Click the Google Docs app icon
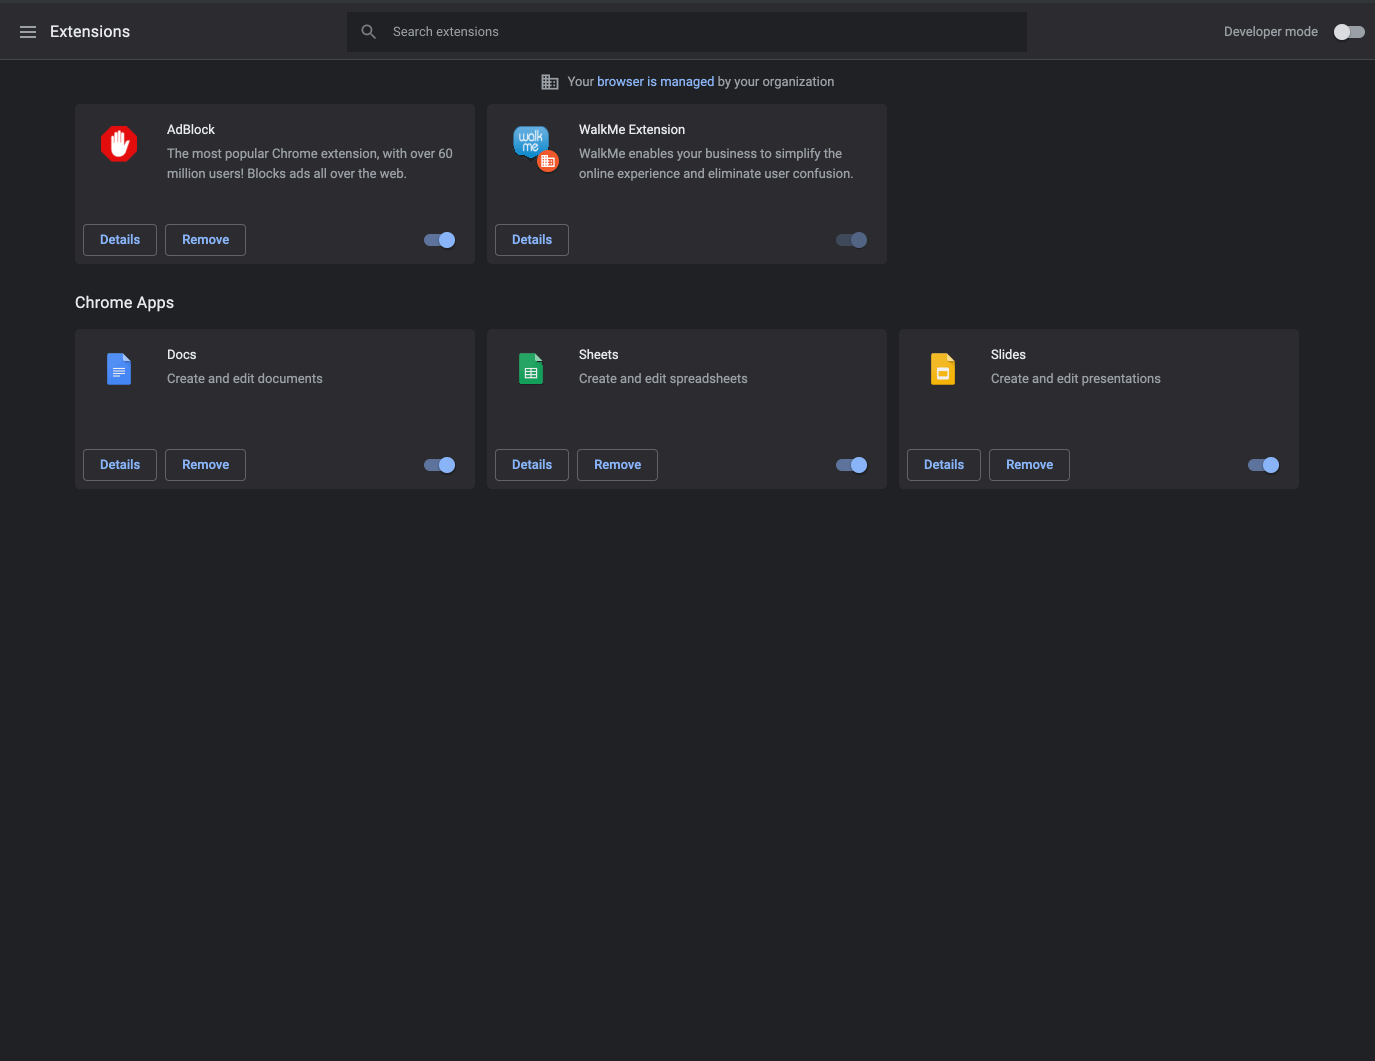 tap(119, 369)
